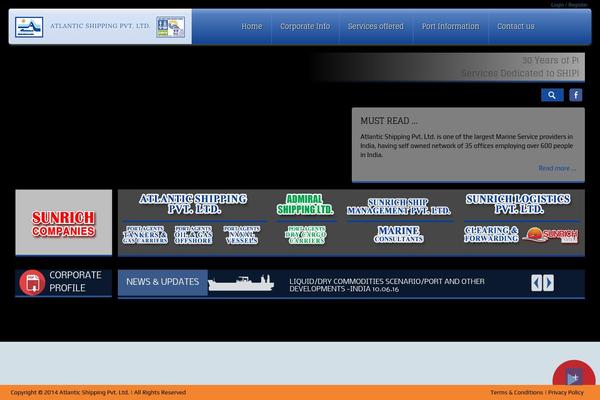Screen dimensions: 600x400
Task: Click the MUST READ ... heading
Action: [x=389, y=121]
